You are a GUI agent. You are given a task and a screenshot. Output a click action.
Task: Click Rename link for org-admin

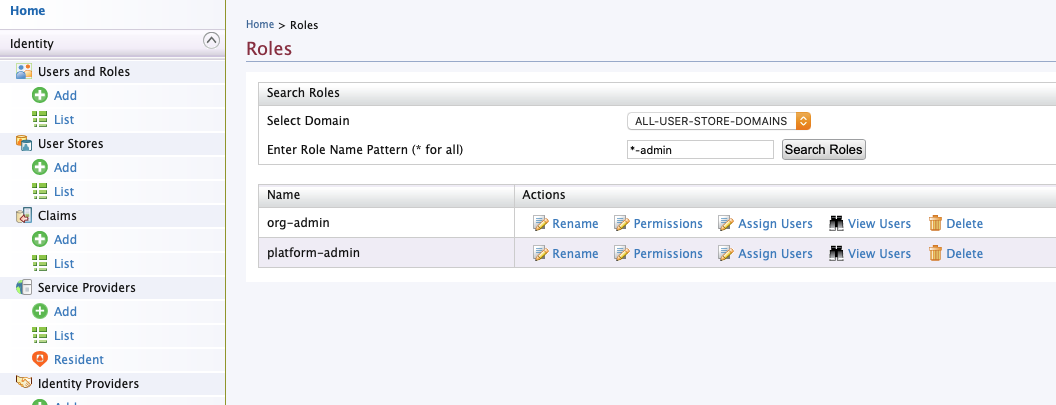575,224
